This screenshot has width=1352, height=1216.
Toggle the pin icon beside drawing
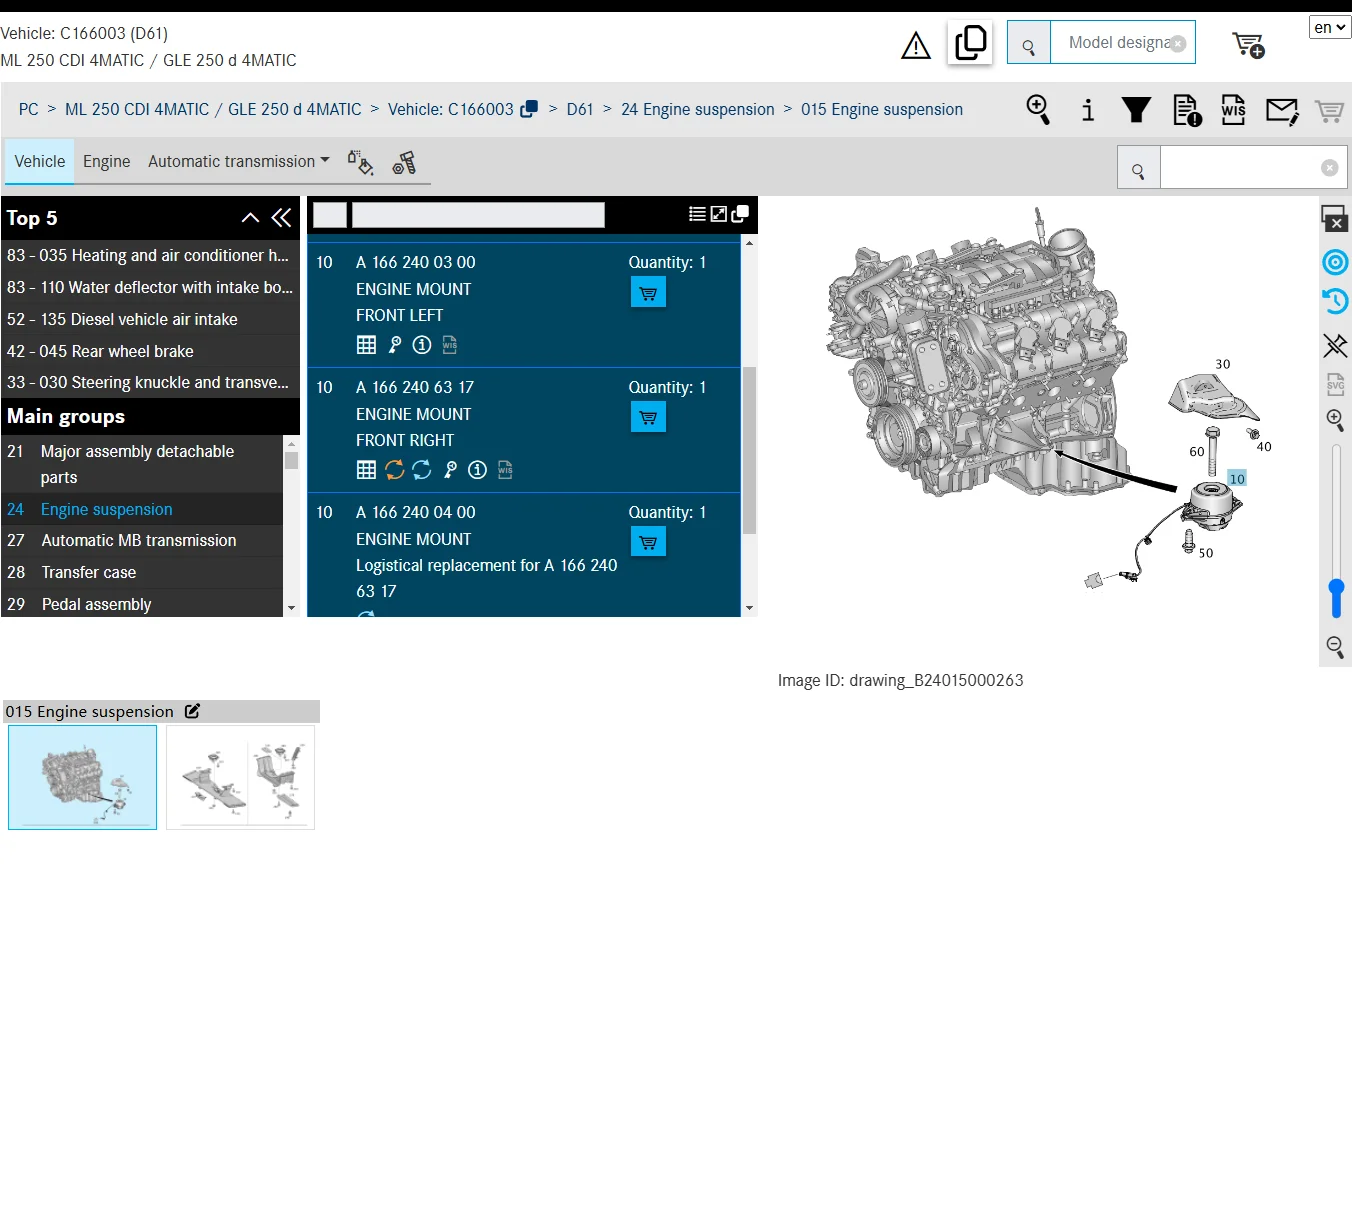tap(1335, 346)
